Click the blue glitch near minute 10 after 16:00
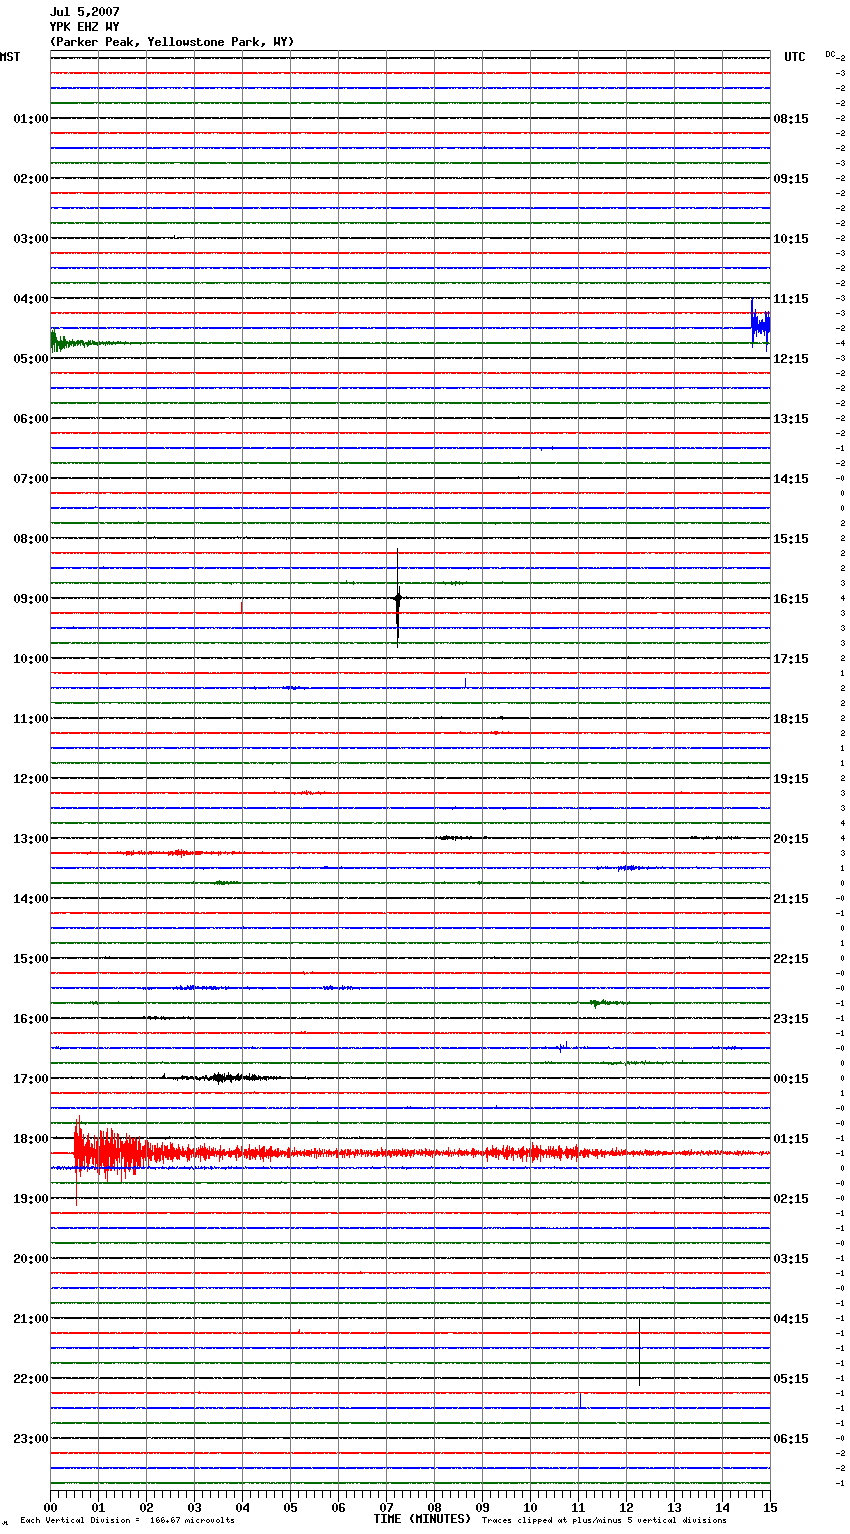 tap(563, 1047)
